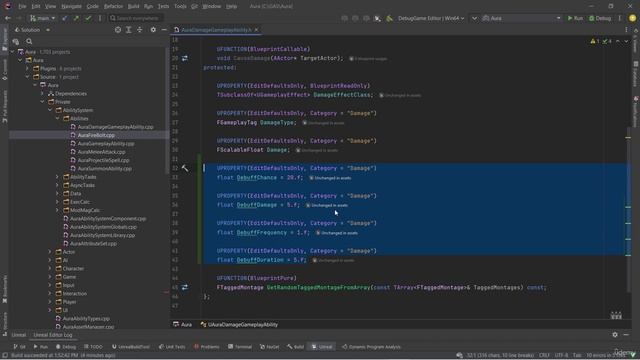Image resolution: width=640 pixels, height=360 pixels.
Task: Select AuraAbilitySystemLibrary.cpp file
Action: point(102,235)
